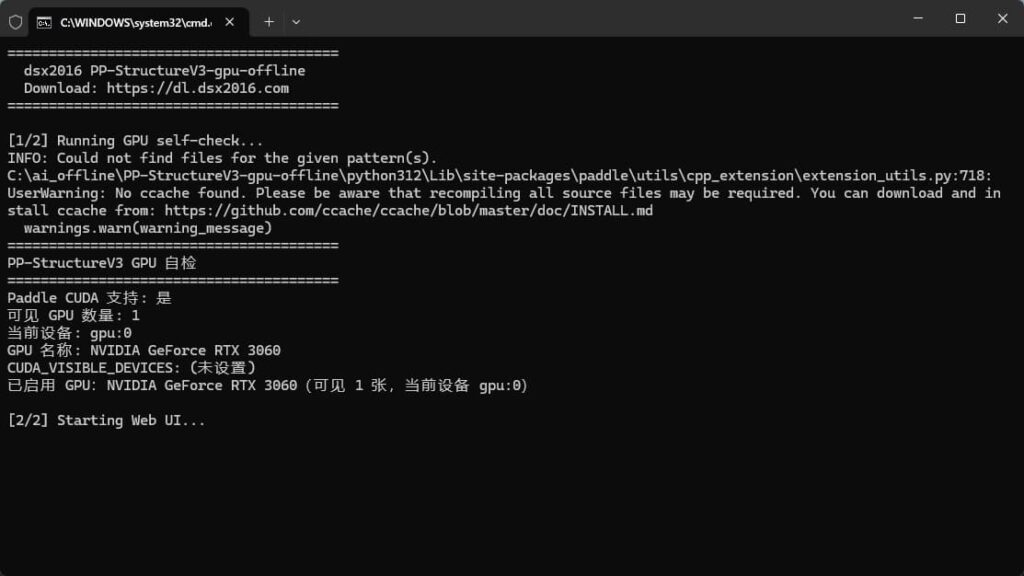The image size is (1024, 576).
Task: Open the GitHub ccache INSTALL.md link
Action: pos(408,211)
